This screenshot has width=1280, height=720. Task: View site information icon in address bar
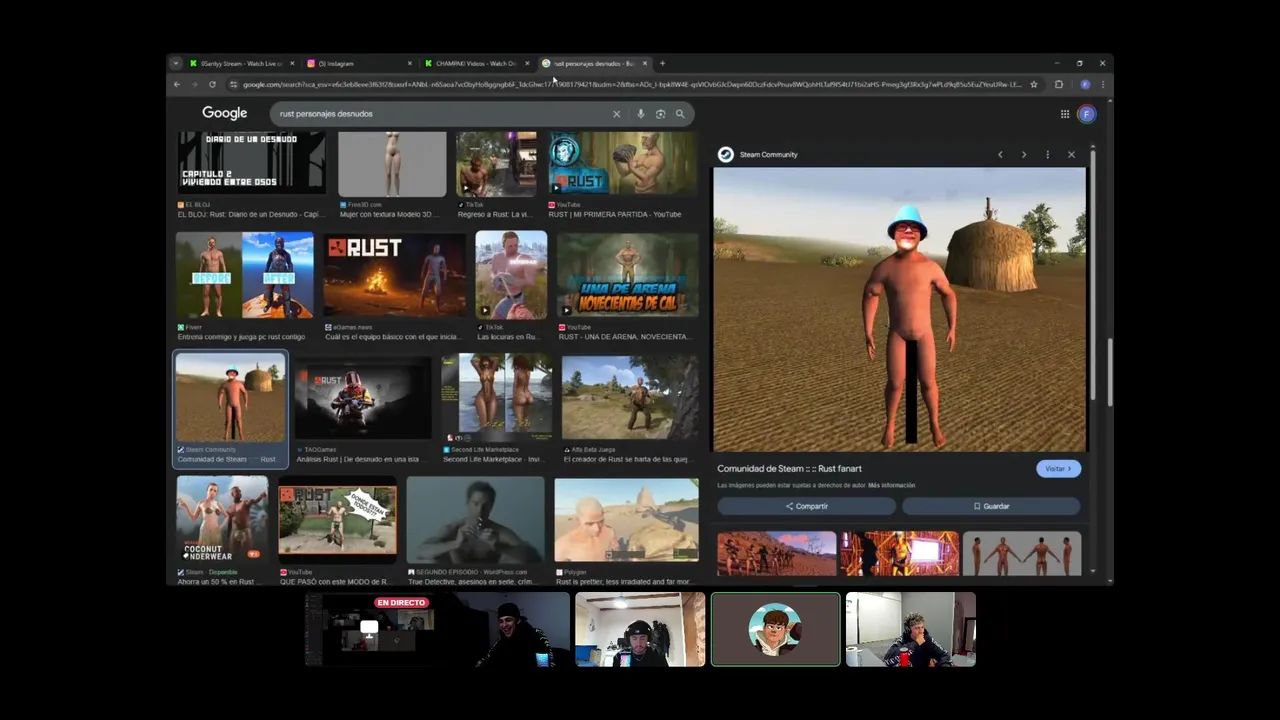pyautogui.click(x=233, y=84)
